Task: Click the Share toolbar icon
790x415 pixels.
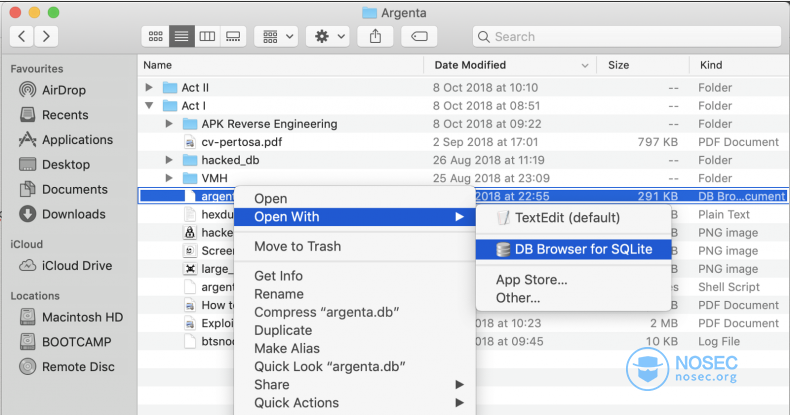Action: coord(375,36)
